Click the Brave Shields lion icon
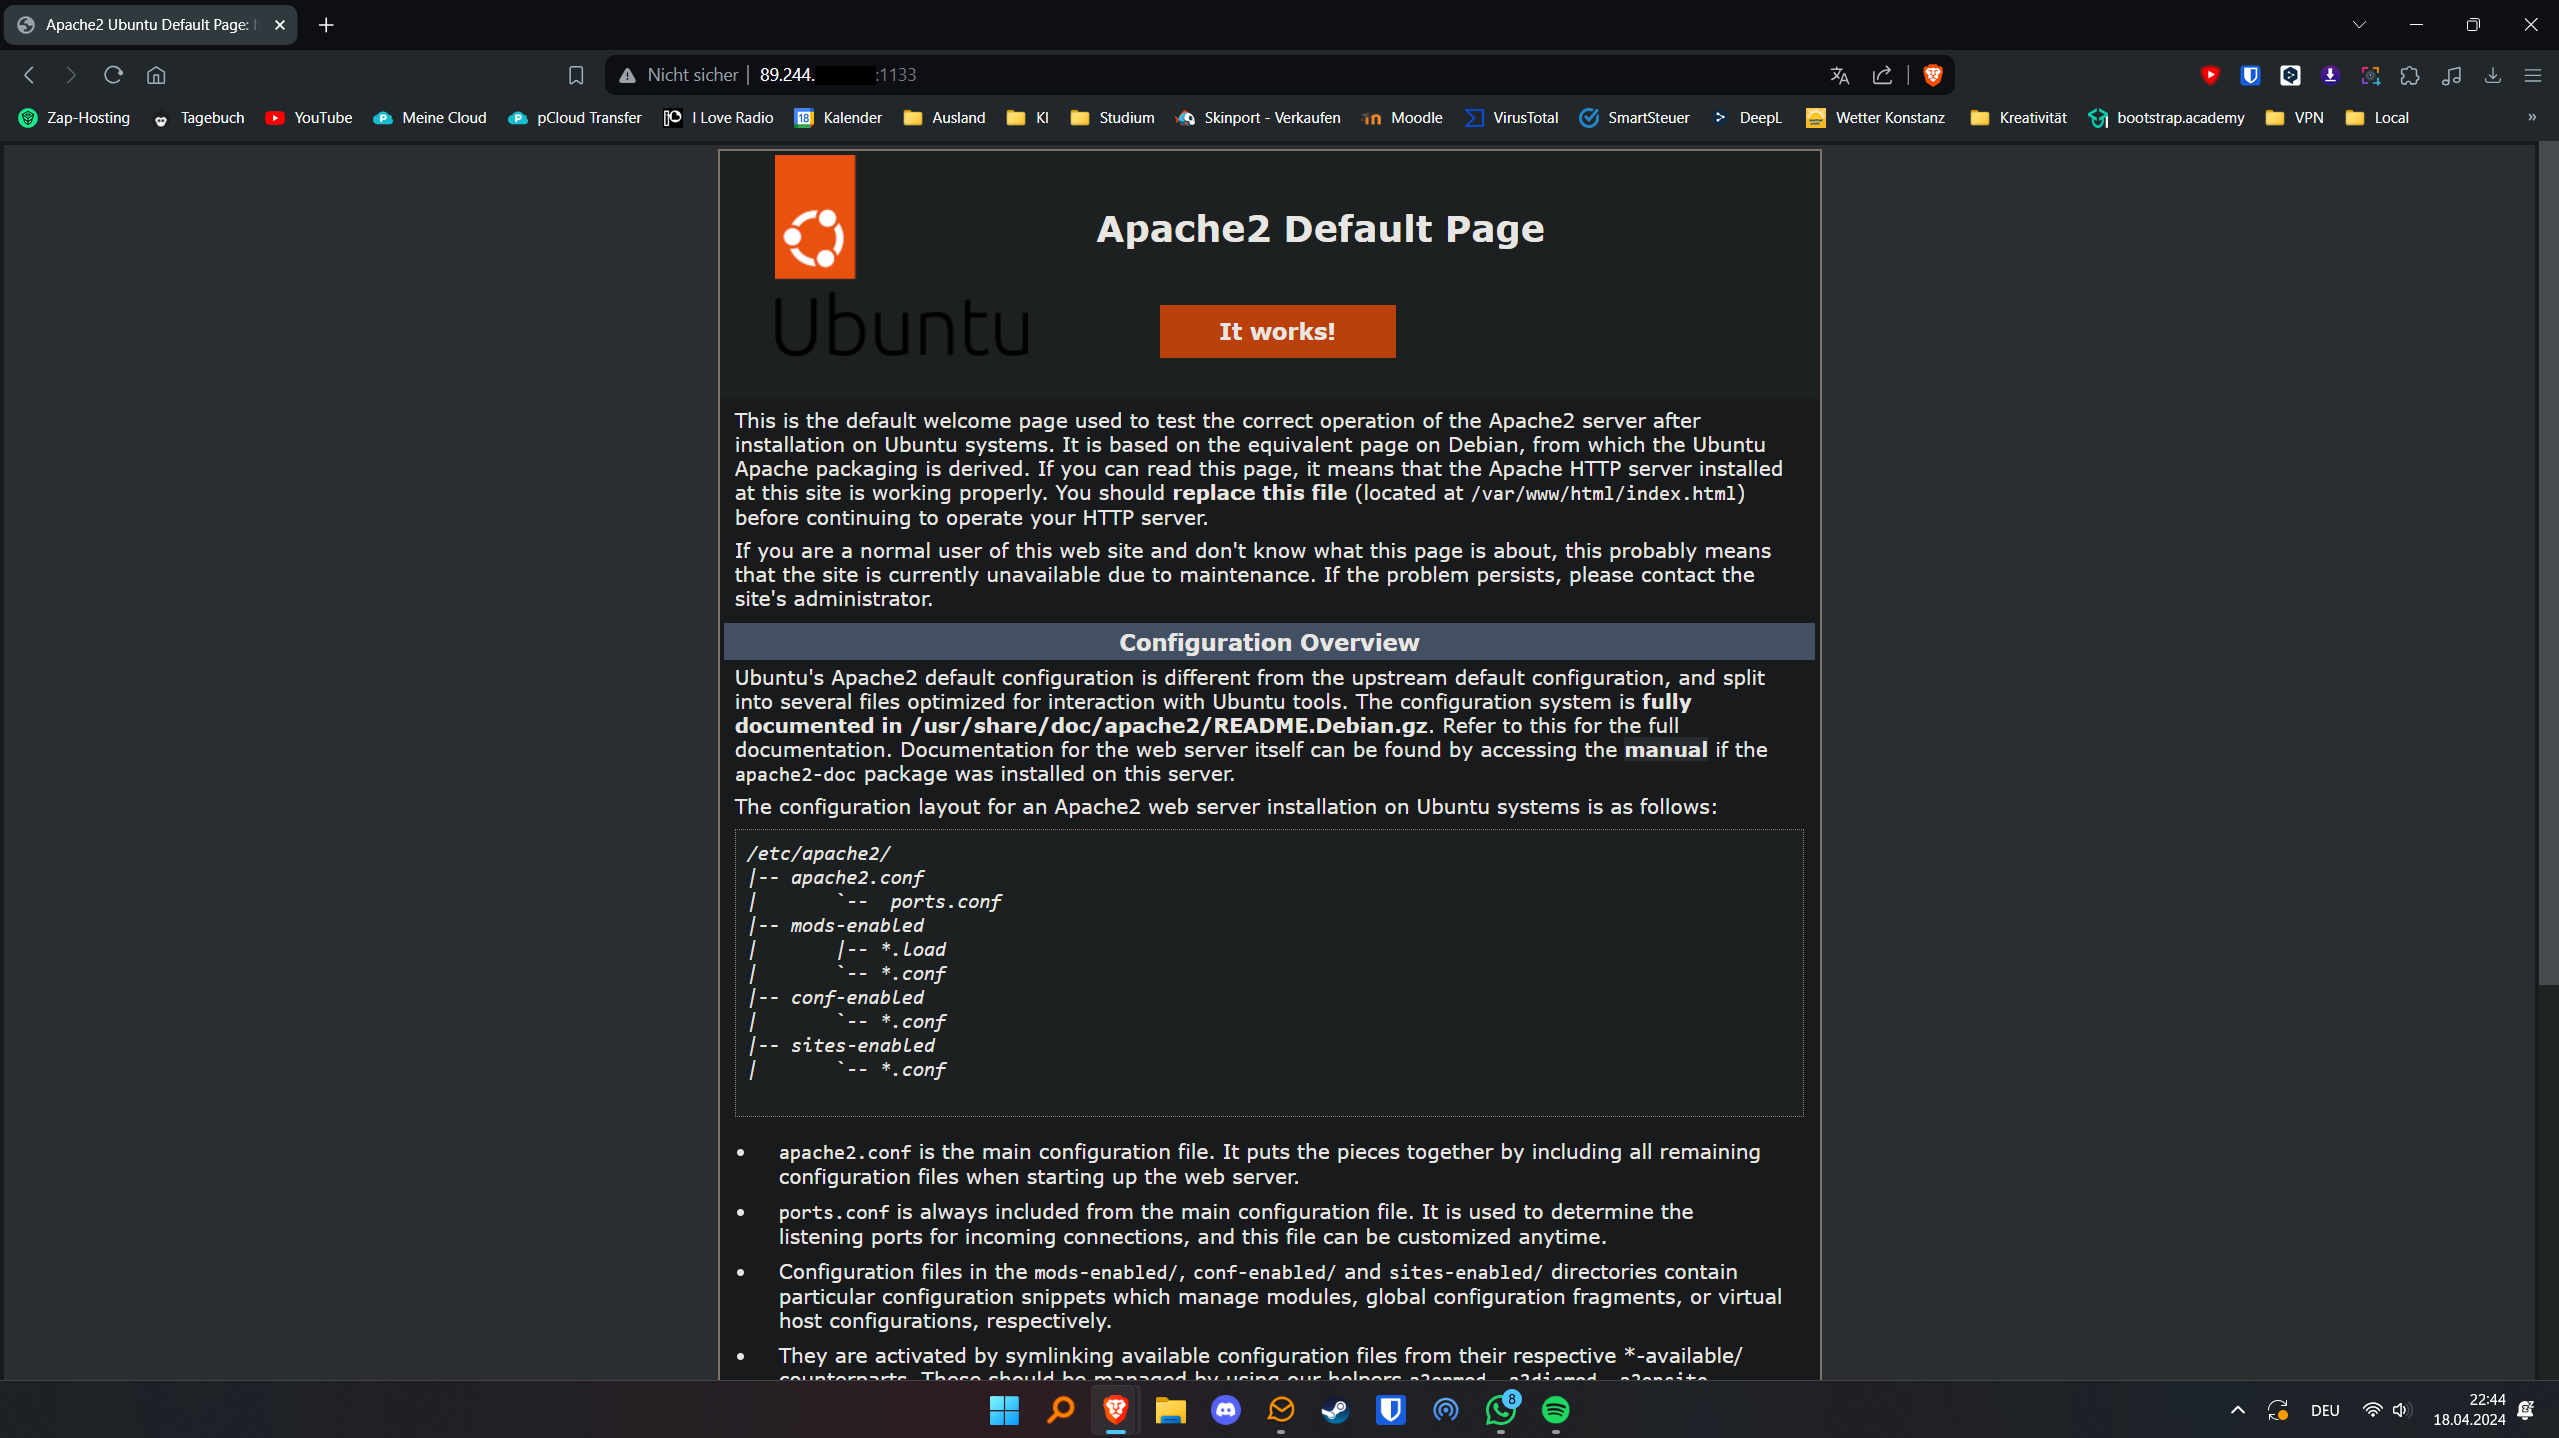 pyautogui.click(x=1932, y=75)
